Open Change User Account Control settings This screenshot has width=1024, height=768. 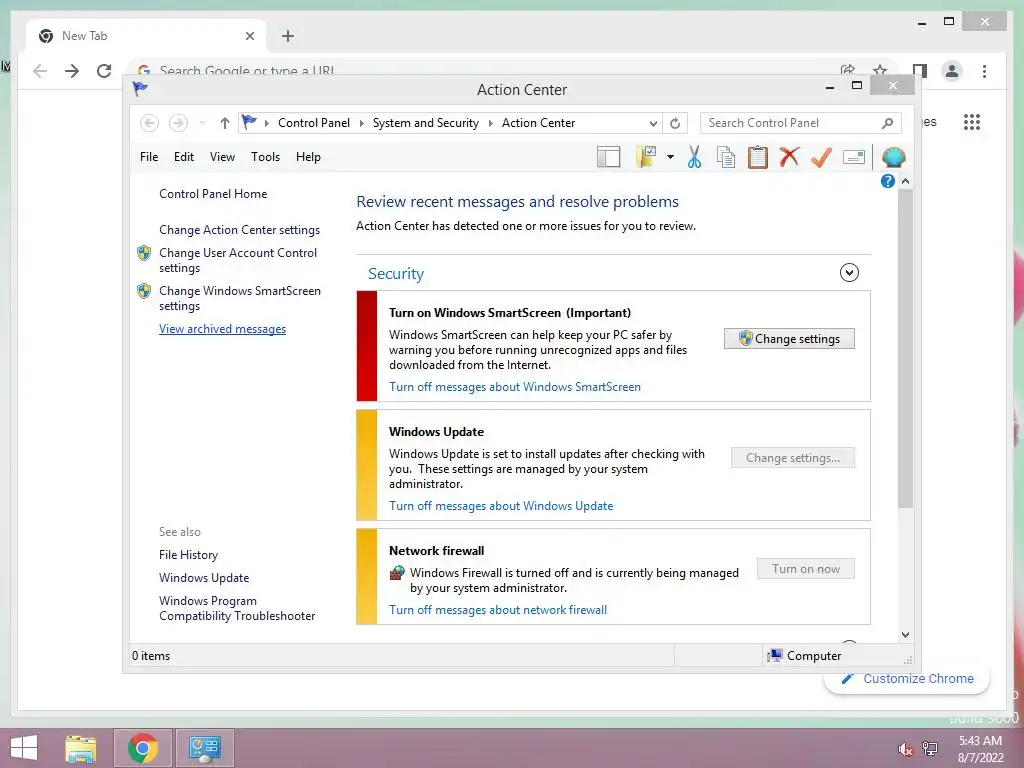coord(238,260)
